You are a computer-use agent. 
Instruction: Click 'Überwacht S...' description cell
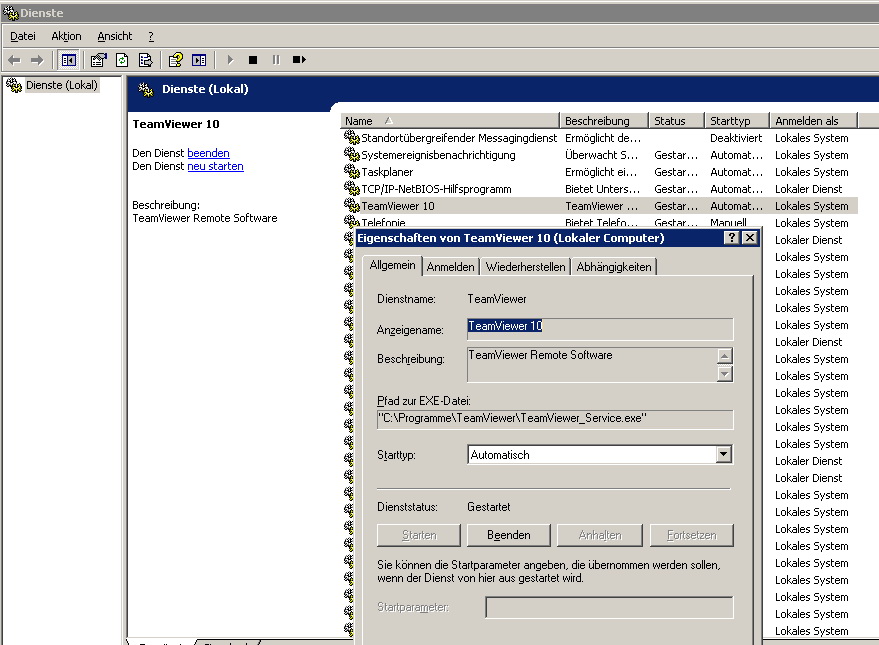coord(601,155)
